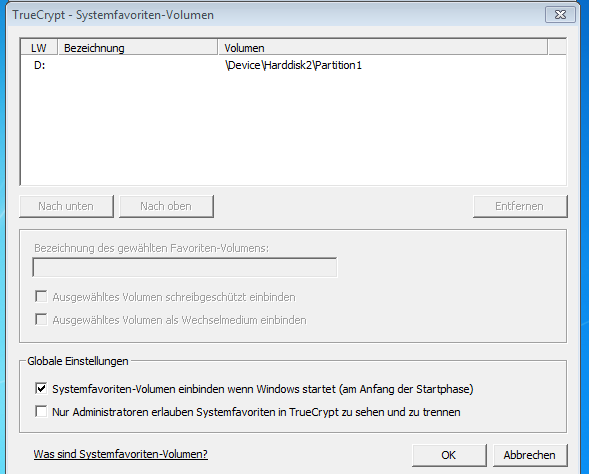Click the Bezeichnung column header

coord(138,48)
